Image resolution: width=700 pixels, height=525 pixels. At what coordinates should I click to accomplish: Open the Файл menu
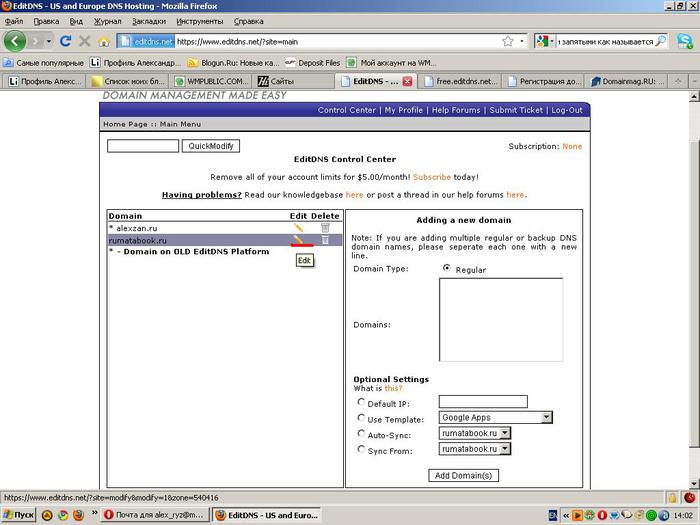tap(14, 21)
